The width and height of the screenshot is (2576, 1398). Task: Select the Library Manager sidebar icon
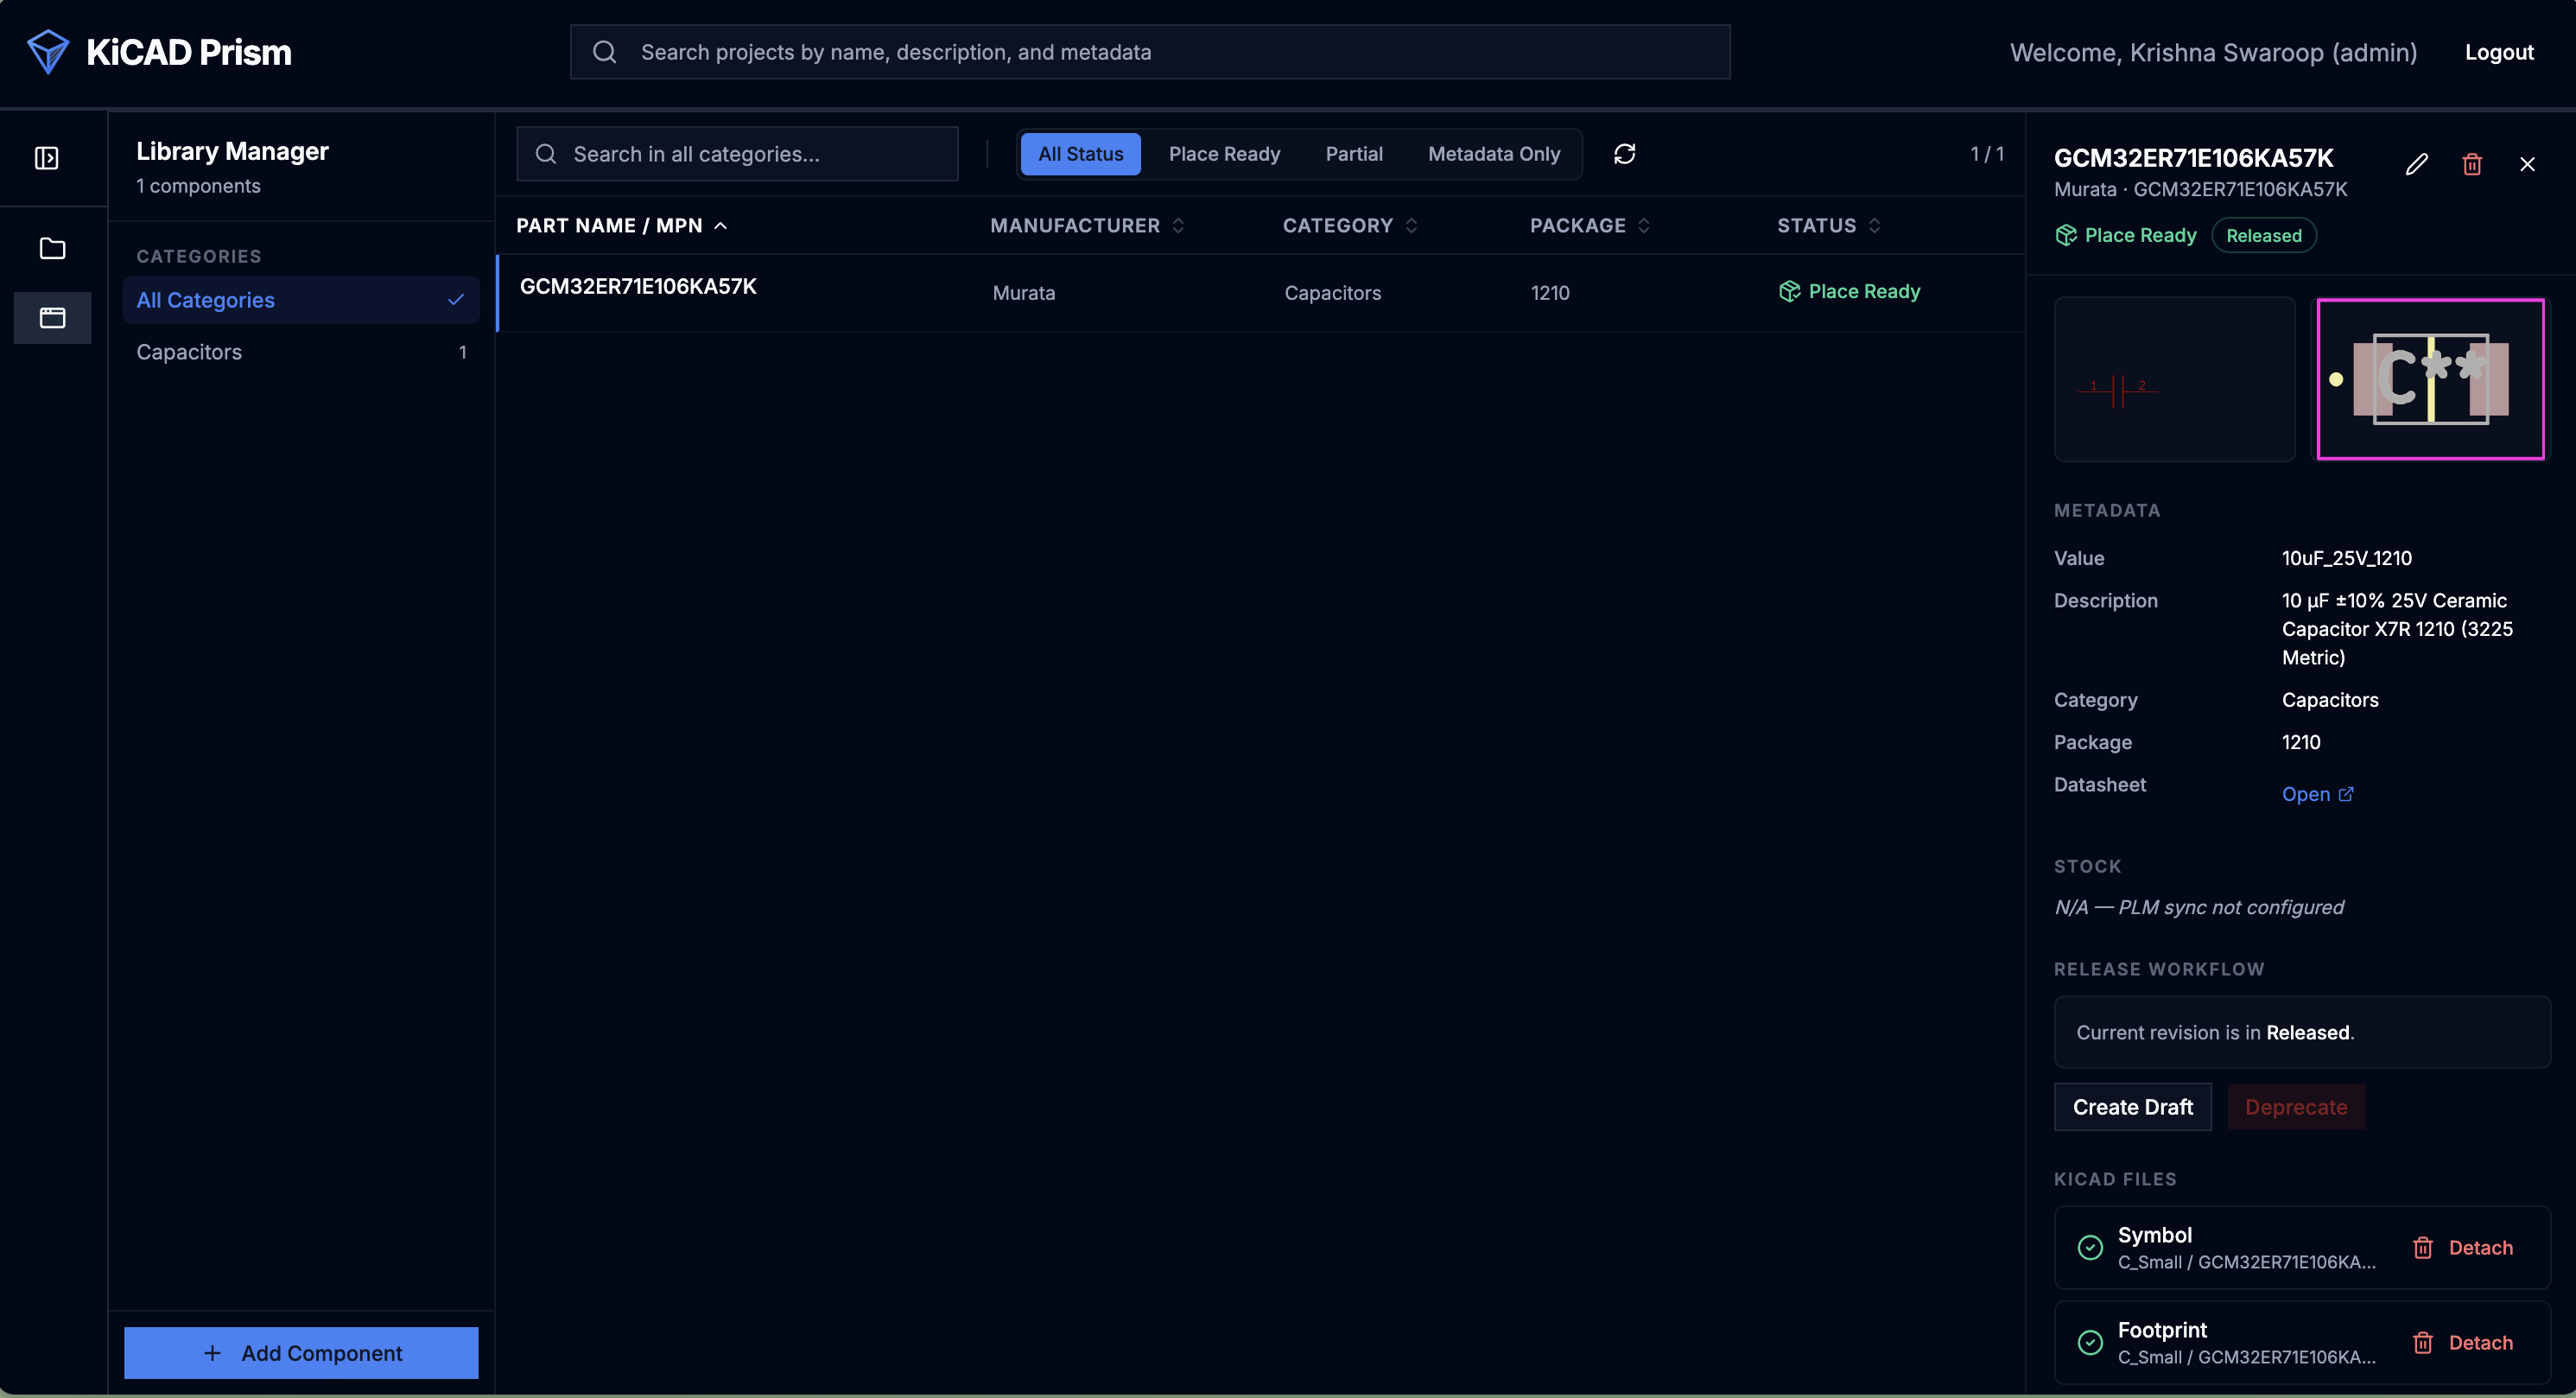[x=52, y=318]
